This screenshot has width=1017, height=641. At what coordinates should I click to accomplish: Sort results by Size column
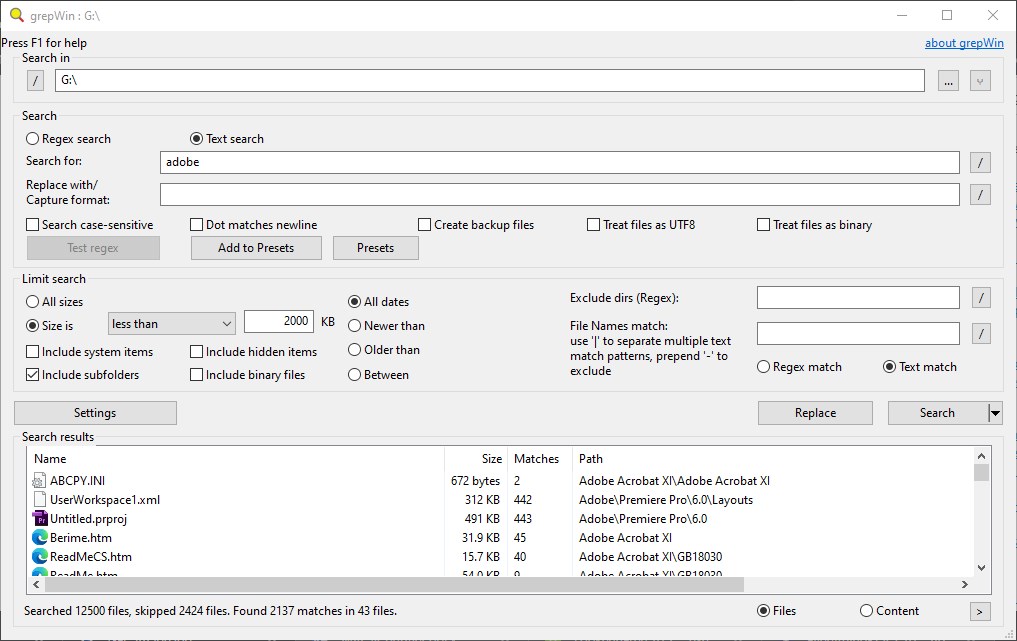476,459
